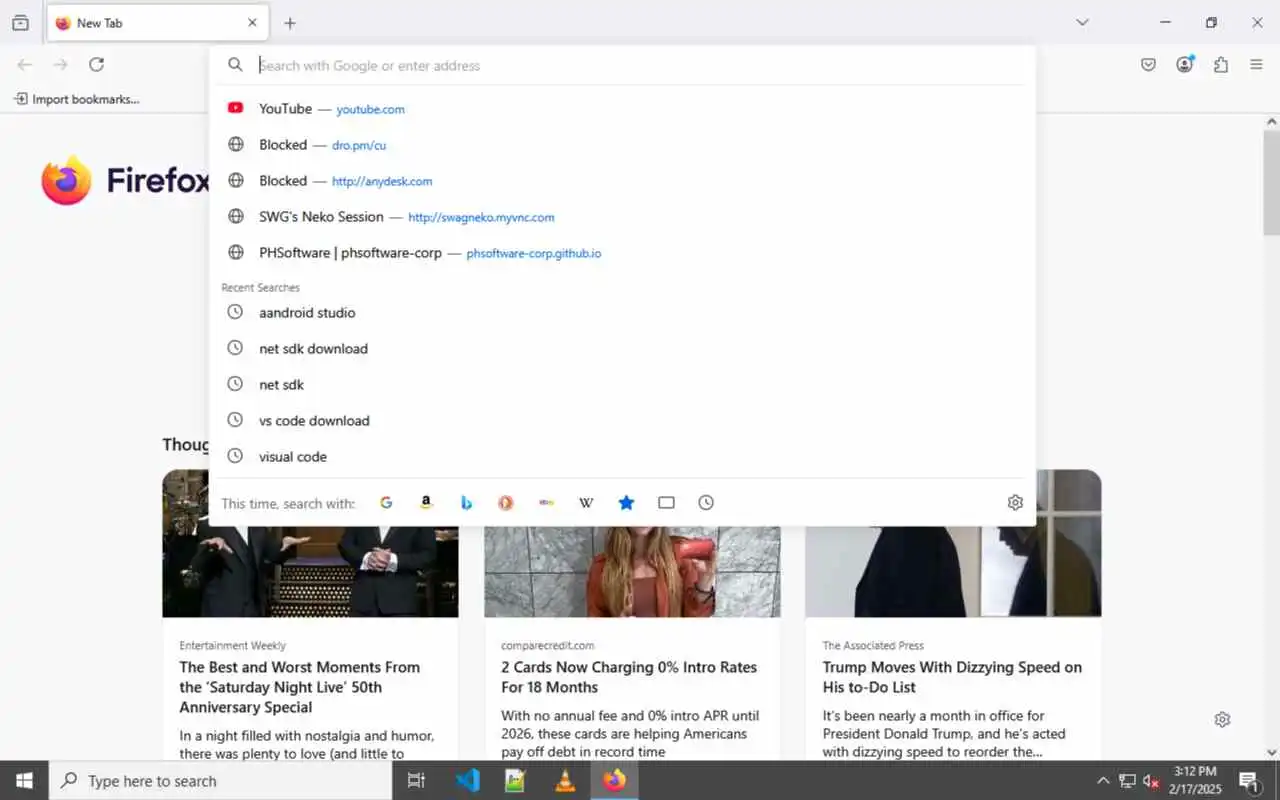Search this time with Wikipedia icon
This screenshot has width=1280, height=800.
[586, 503]
